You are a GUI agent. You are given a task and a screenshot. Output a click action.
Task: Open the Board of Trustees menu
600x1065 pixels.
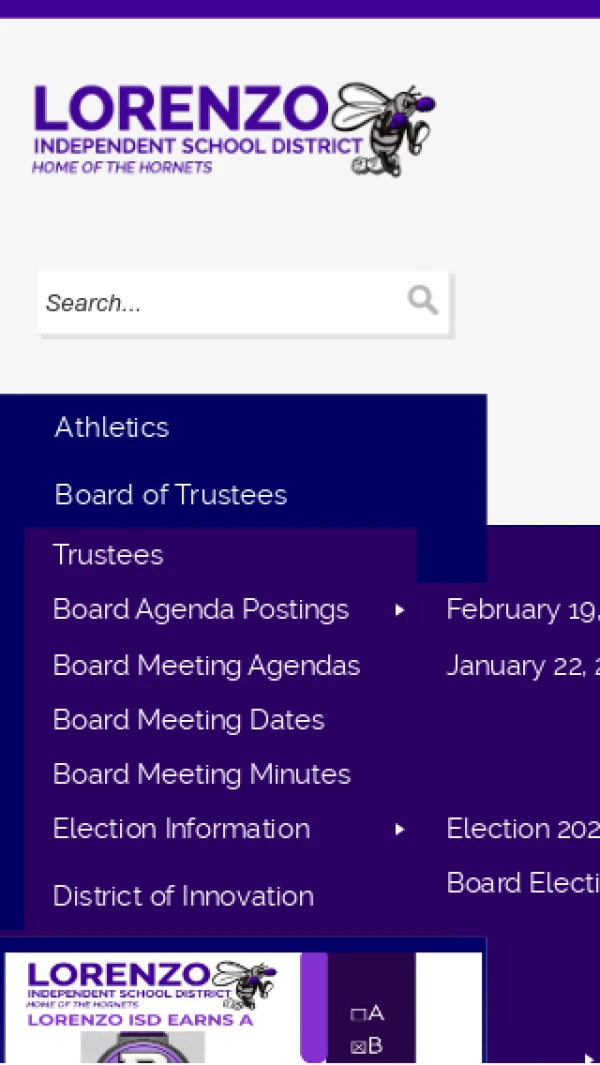point(171,494)
